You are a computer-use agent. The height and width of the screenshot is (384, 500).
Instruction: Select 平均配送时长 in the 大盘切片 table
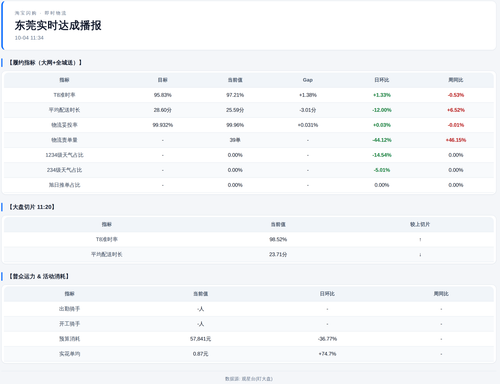click(x=107, y=254)
